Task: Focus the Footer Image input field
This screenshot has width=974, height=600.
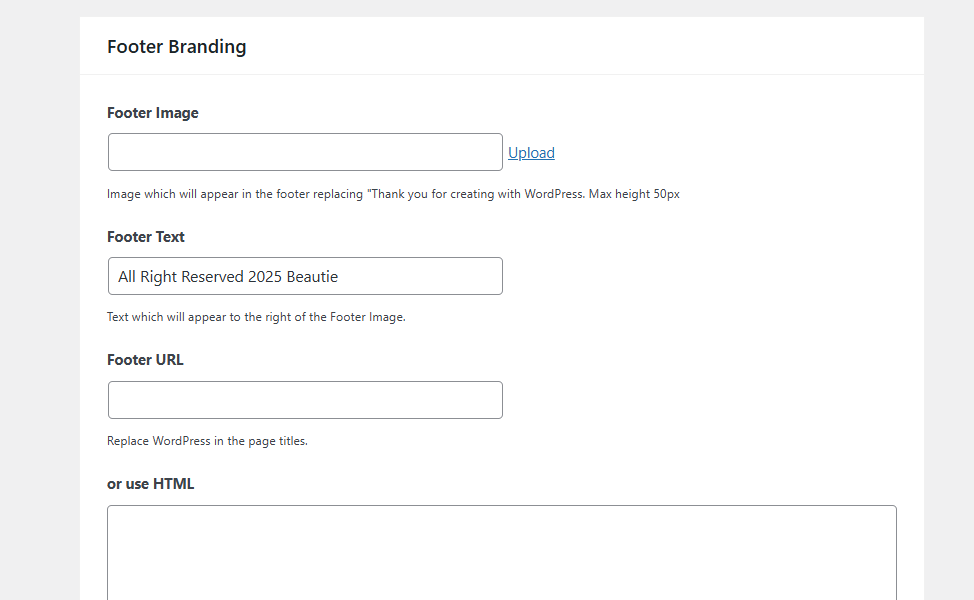Action: [305, 152]
